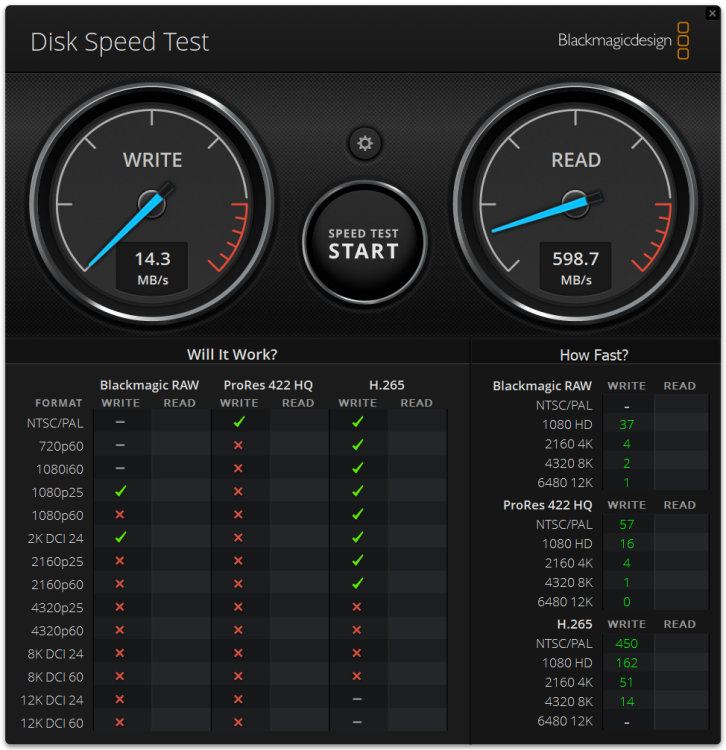This screenshot has width=726, height=750.
Task: Click green check for H.265 720p60 write
Action: [357, 445]
